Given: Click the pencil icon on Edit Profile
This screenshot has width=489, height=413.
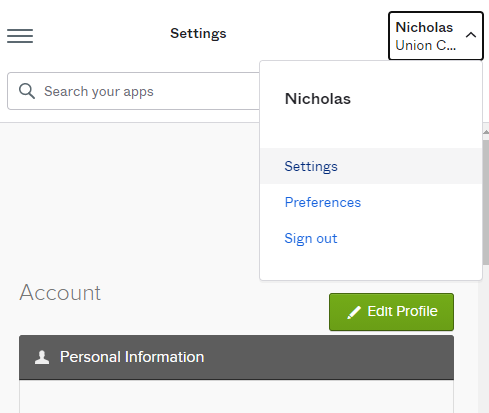Looking at the screenshot, I should click(x=354, y=312).
